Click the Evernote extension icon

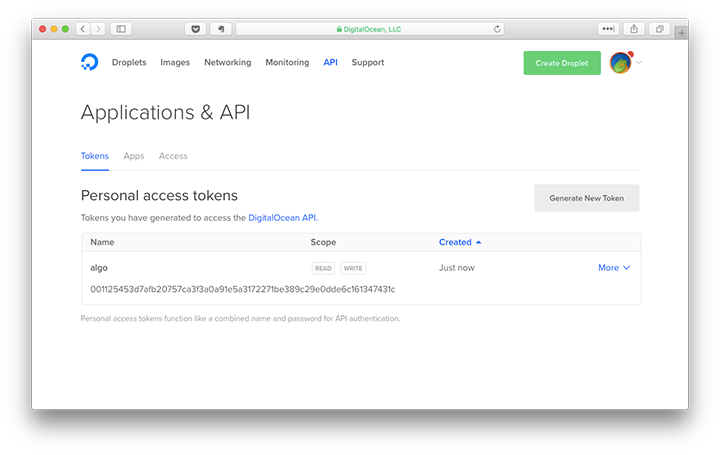[x=220, y=29]
